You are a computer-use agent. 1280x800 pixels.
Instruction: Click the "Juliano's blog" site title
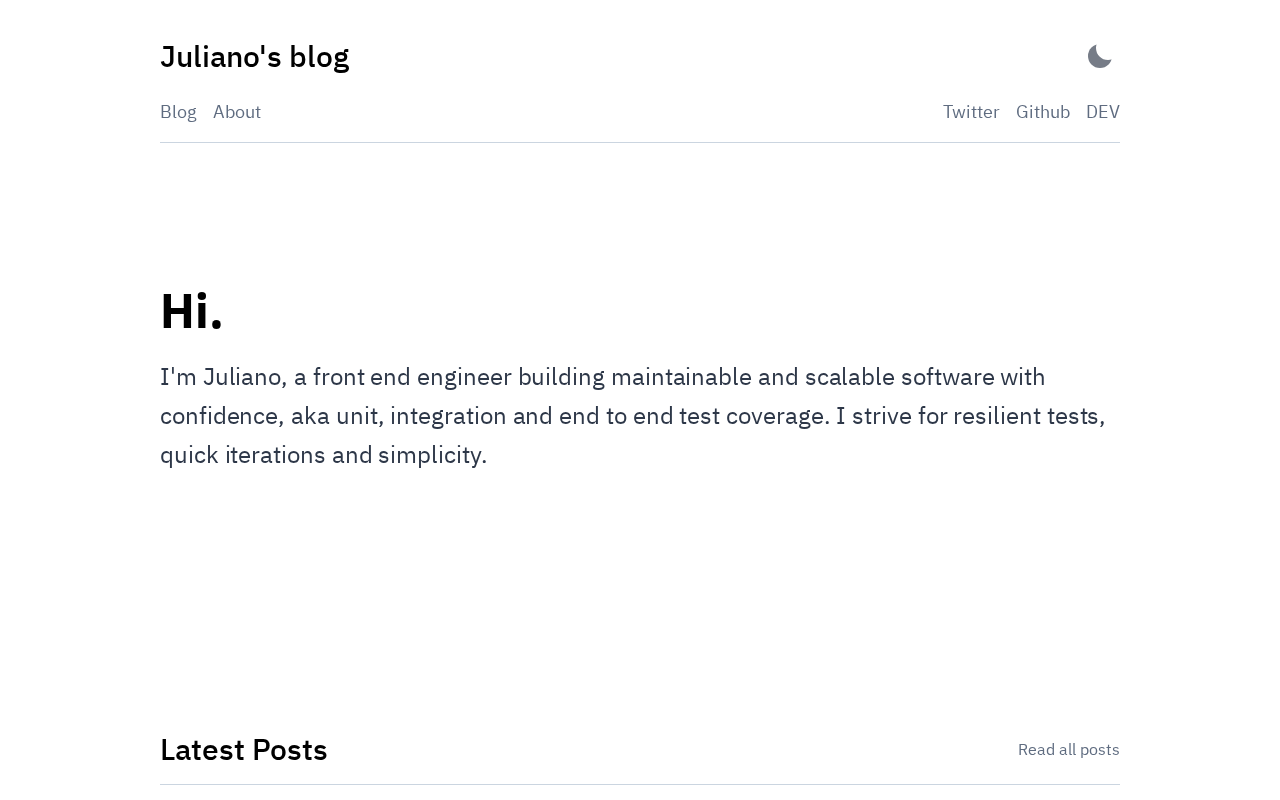[x=254, y=57]
